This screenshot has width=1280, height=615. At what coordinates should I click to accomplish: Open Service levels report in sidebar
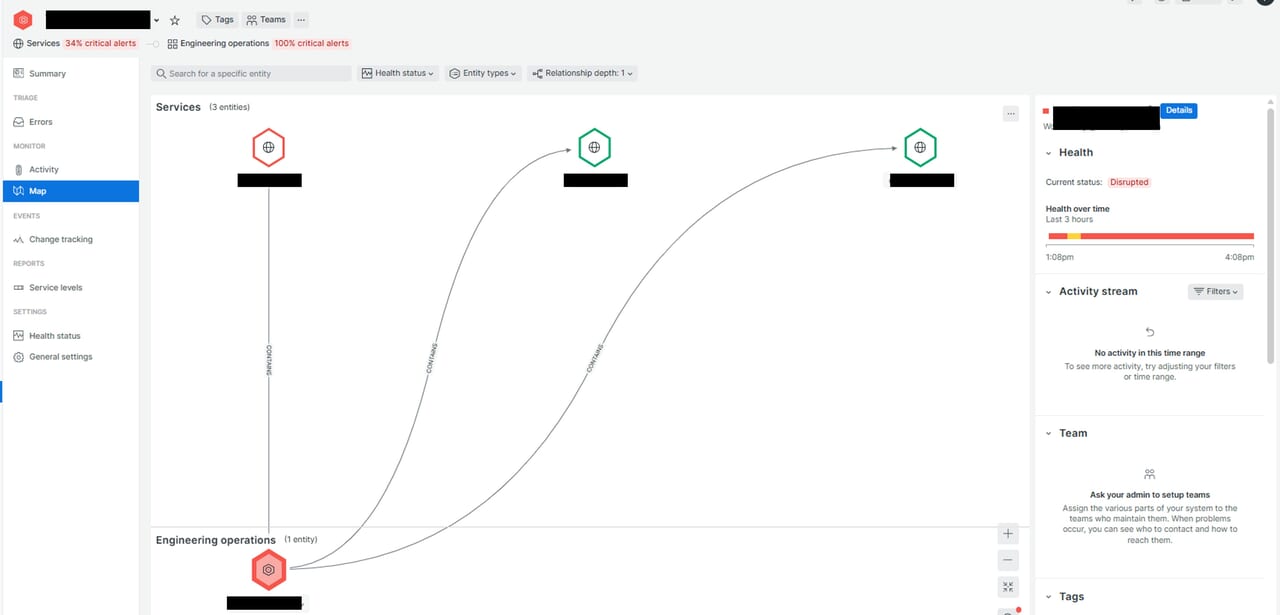(x=55, y=288)
